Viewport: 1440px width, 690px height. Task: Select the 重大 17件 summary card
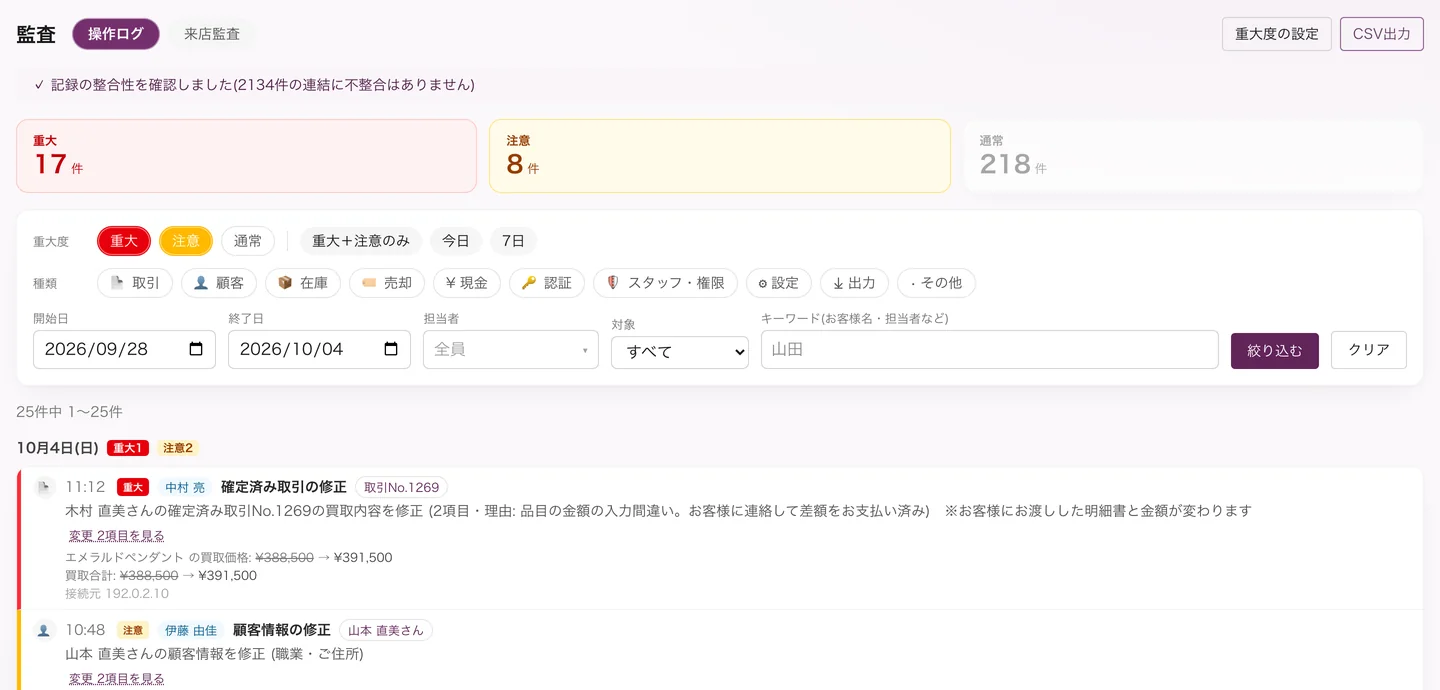click(246, 156)
